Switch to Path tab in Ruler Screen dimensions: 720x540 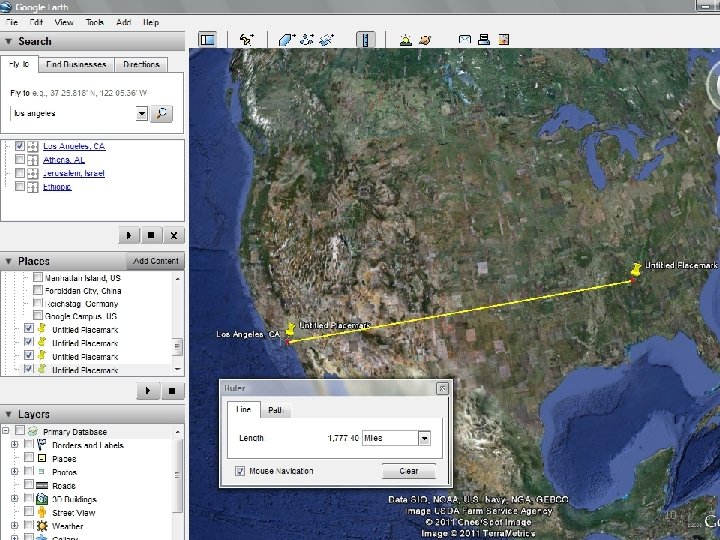point(276,410)
